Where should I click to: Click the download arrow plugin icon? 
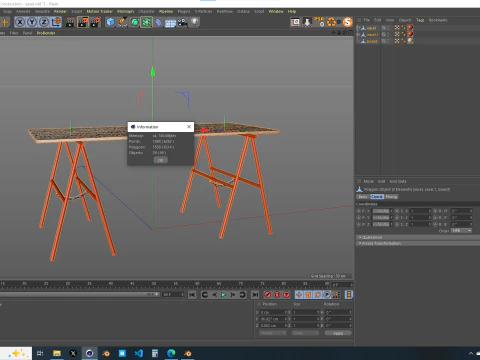click(307, 22)
